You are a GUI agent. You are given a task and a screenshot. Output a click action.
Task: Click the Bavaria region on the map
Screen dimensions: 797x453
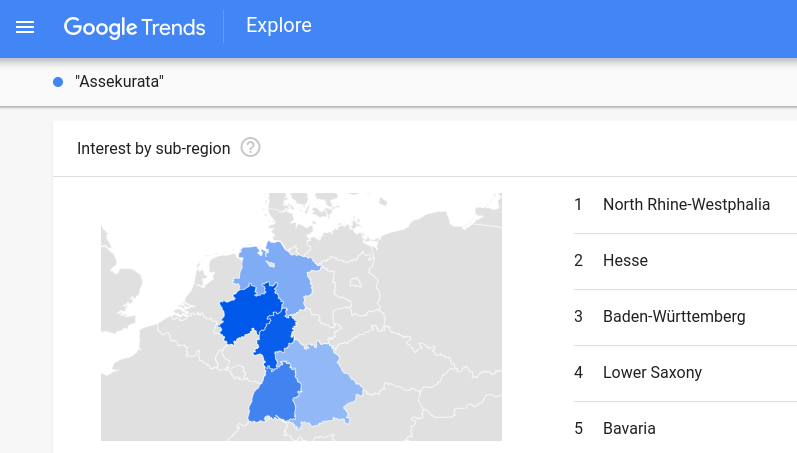click(322, 385)
